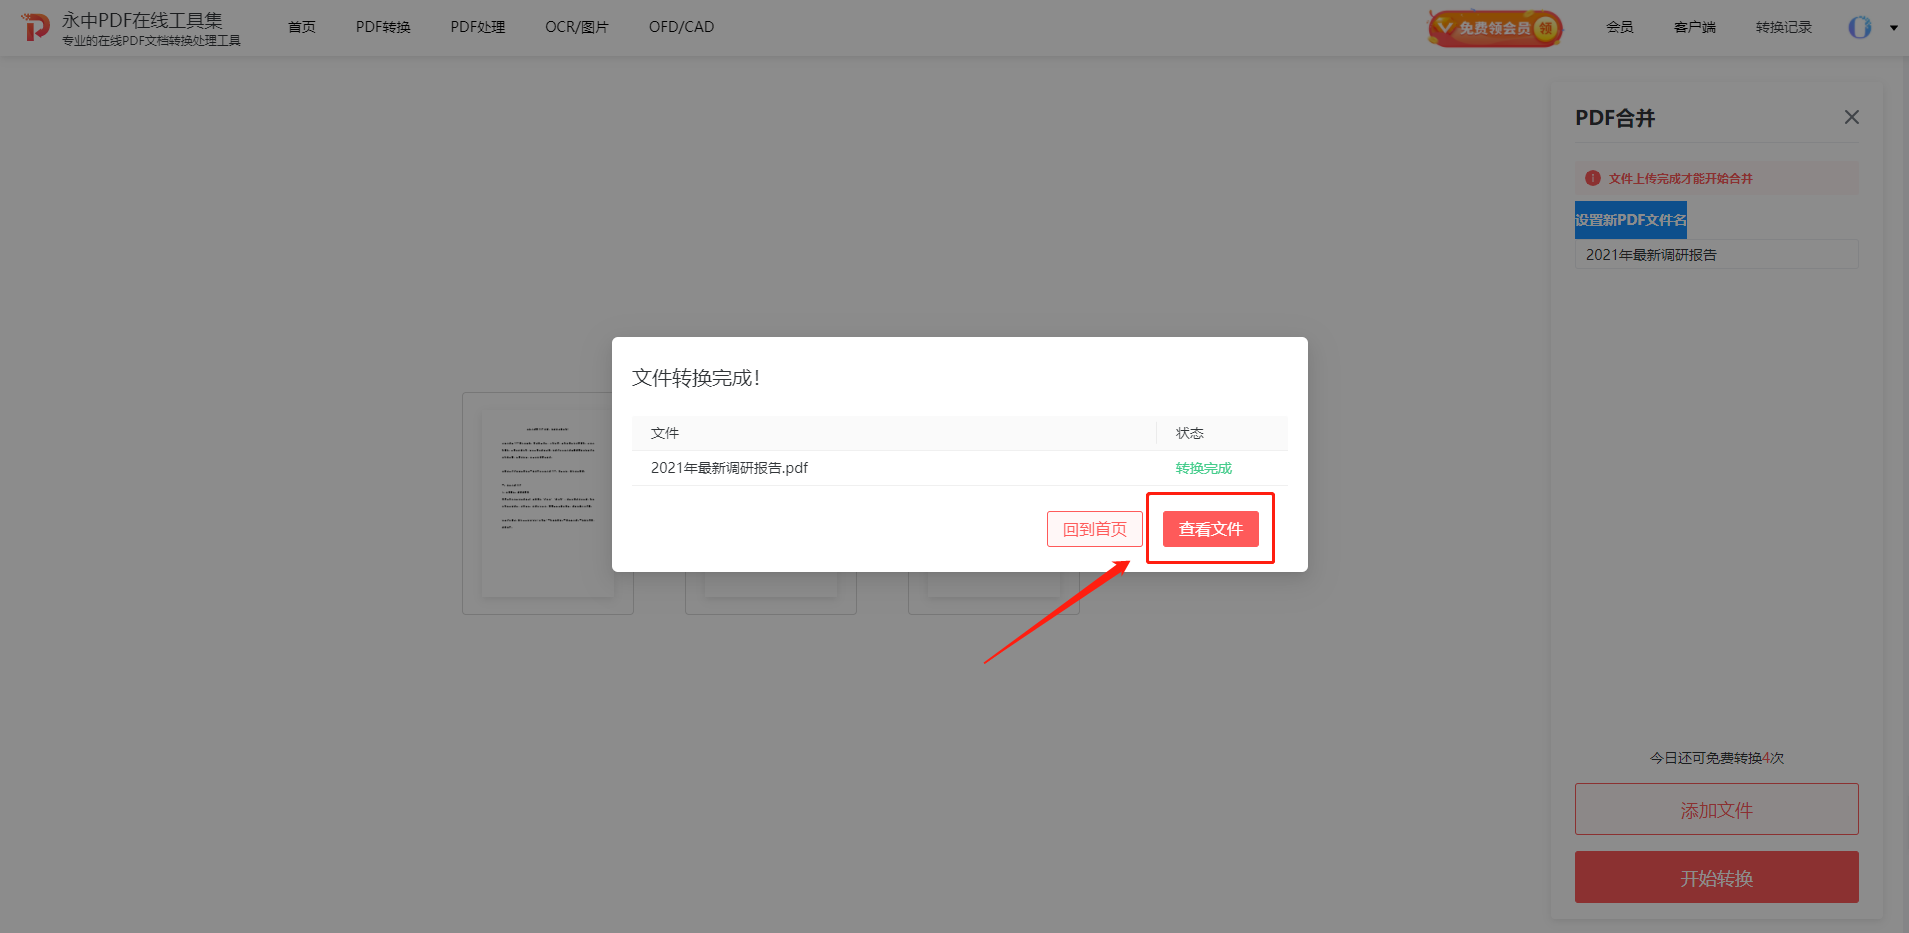The image size is (1909, 933).
Task: Open the OFD/CAD menu
Action: (681, 27)
